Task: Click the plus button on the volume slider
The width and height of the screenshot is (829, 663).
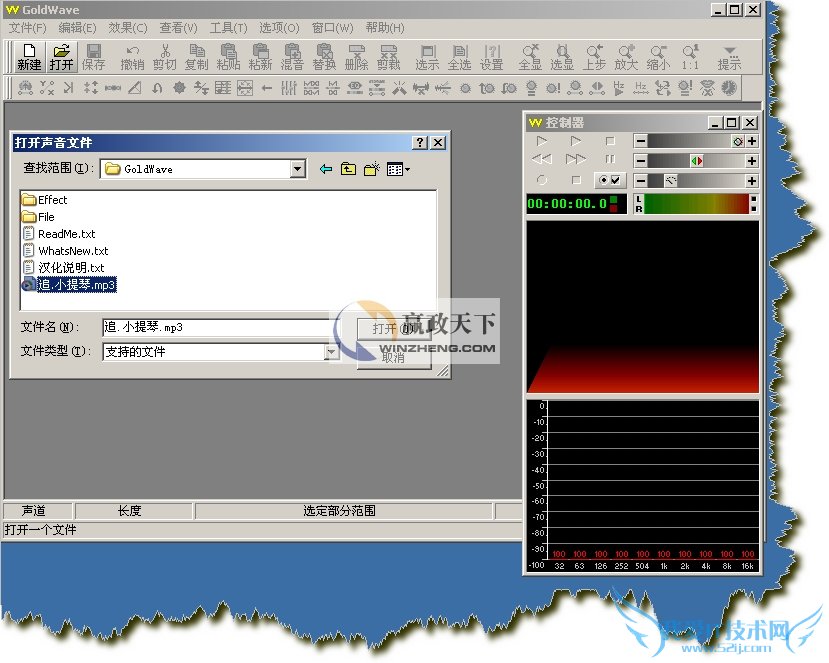Action: pos(751,141)
